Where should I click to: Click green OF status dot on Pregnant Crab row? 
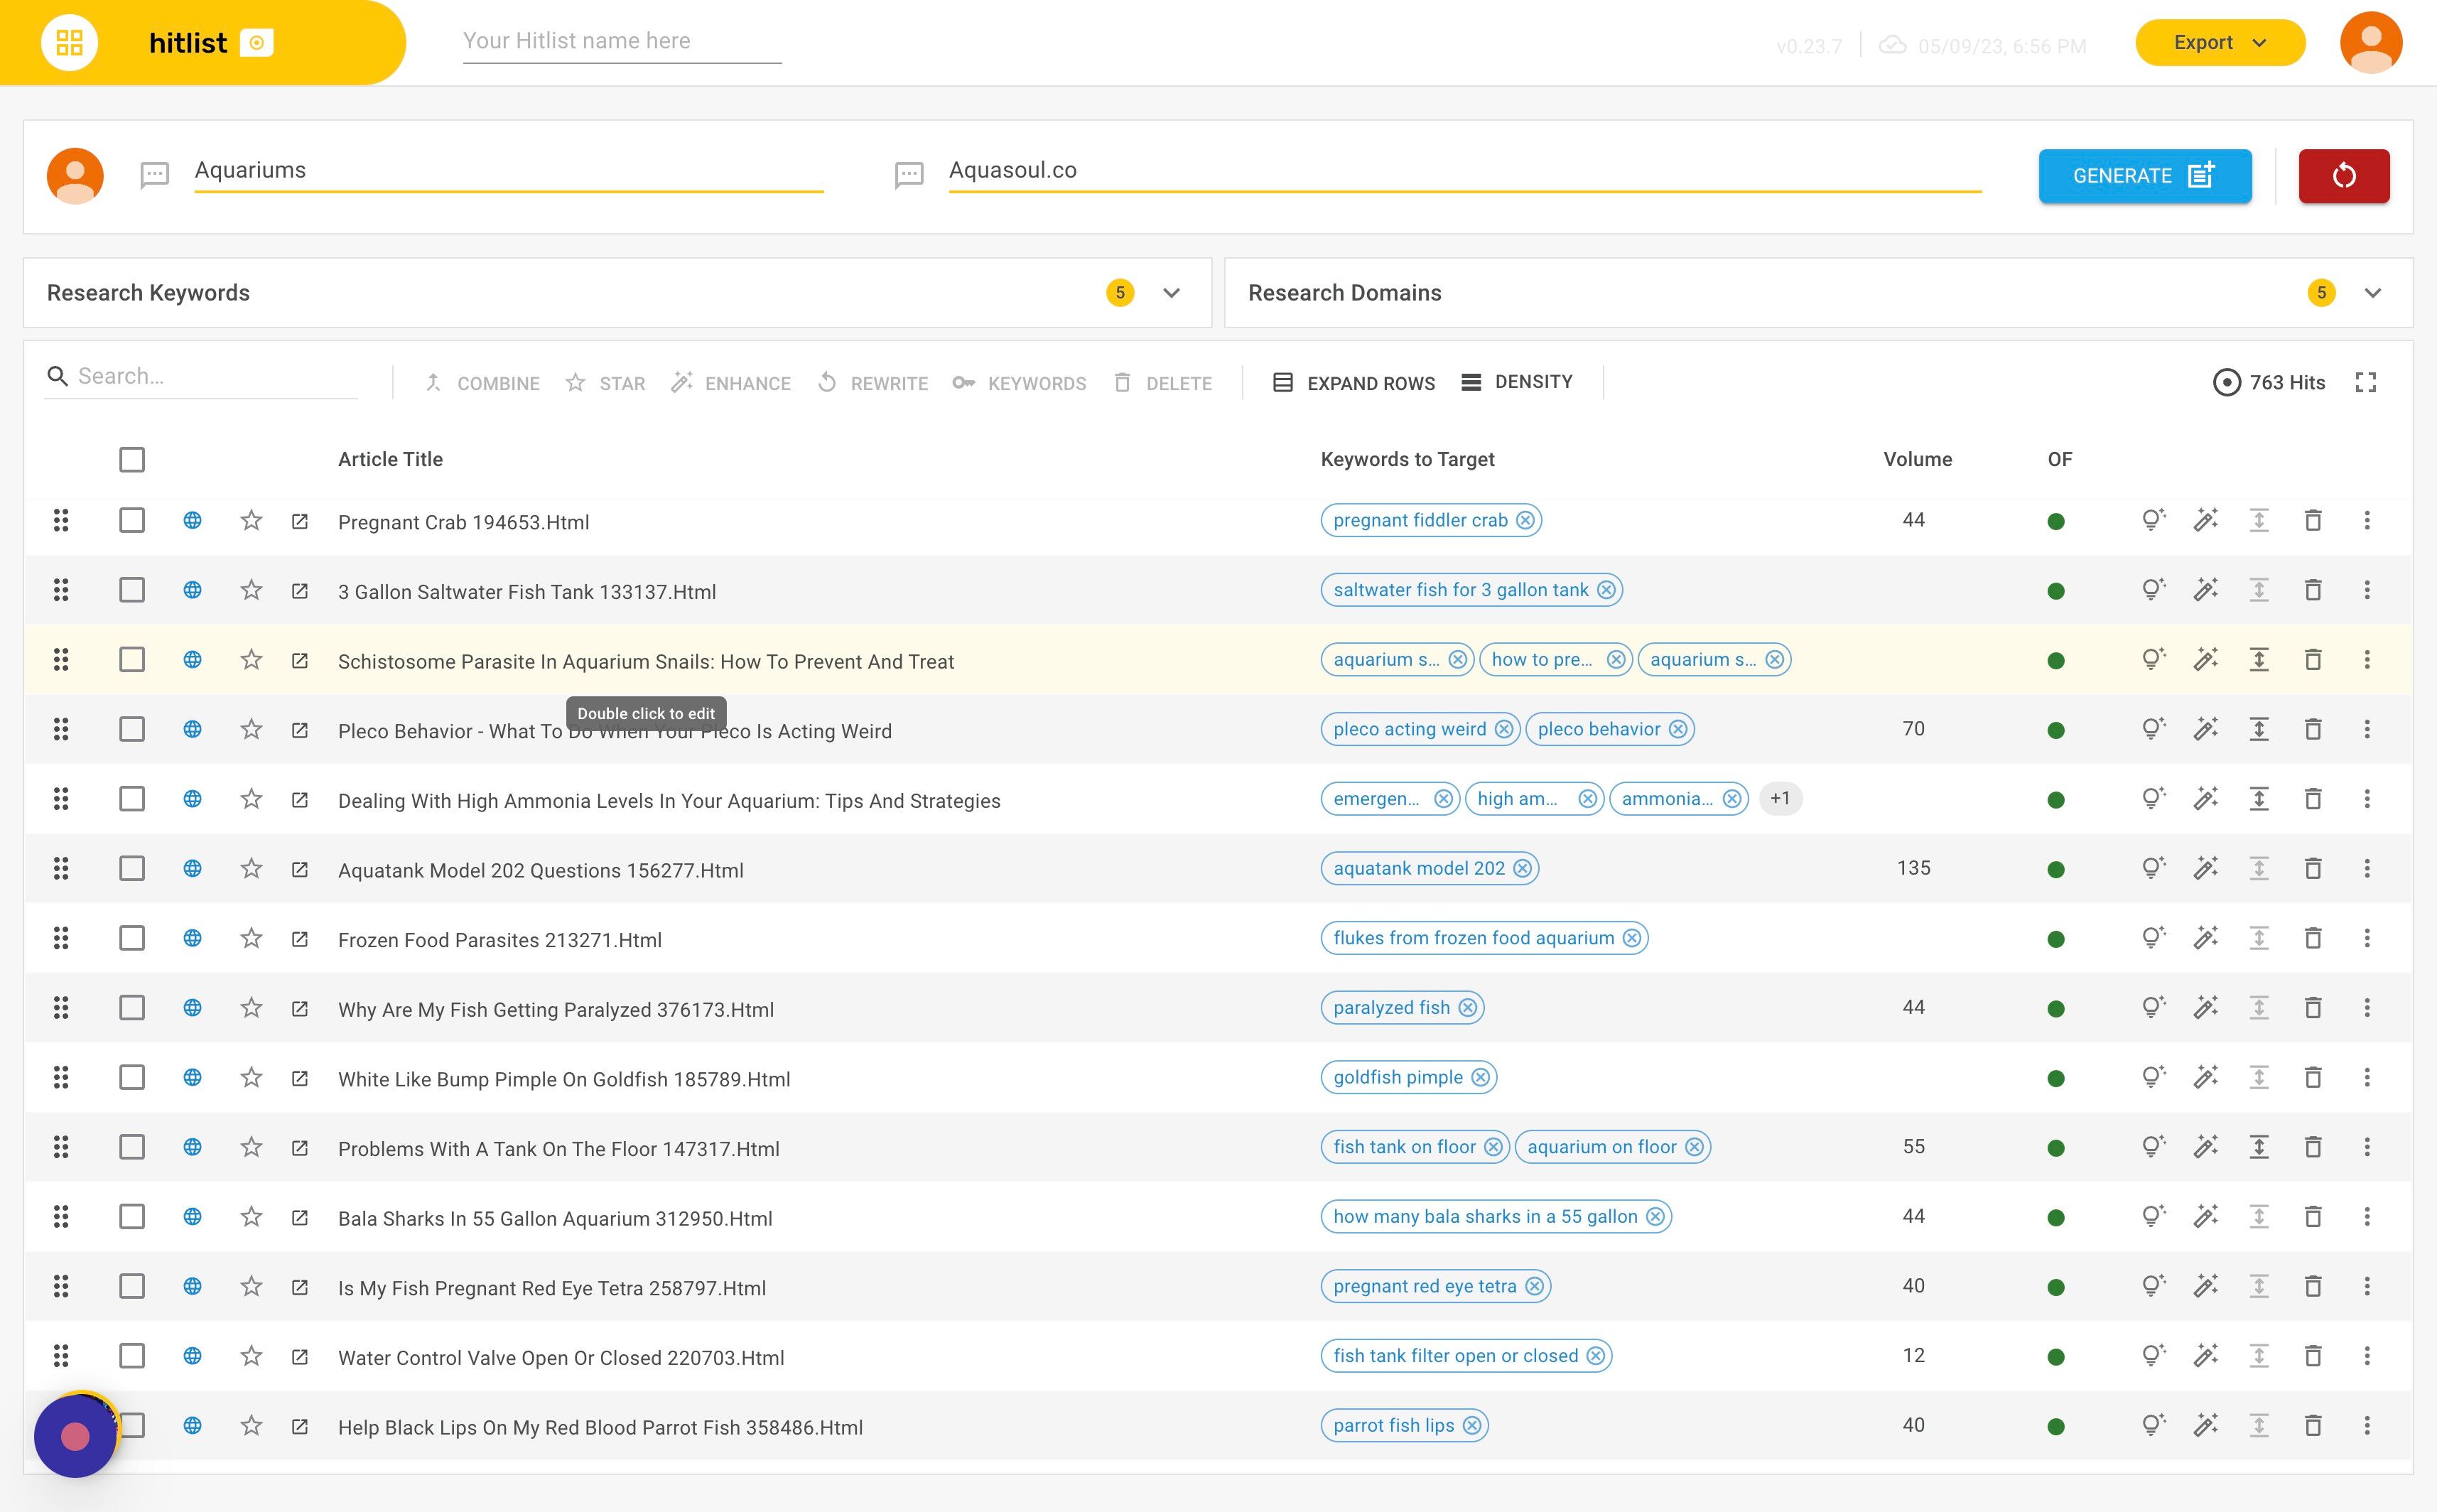coord(2055,521)
